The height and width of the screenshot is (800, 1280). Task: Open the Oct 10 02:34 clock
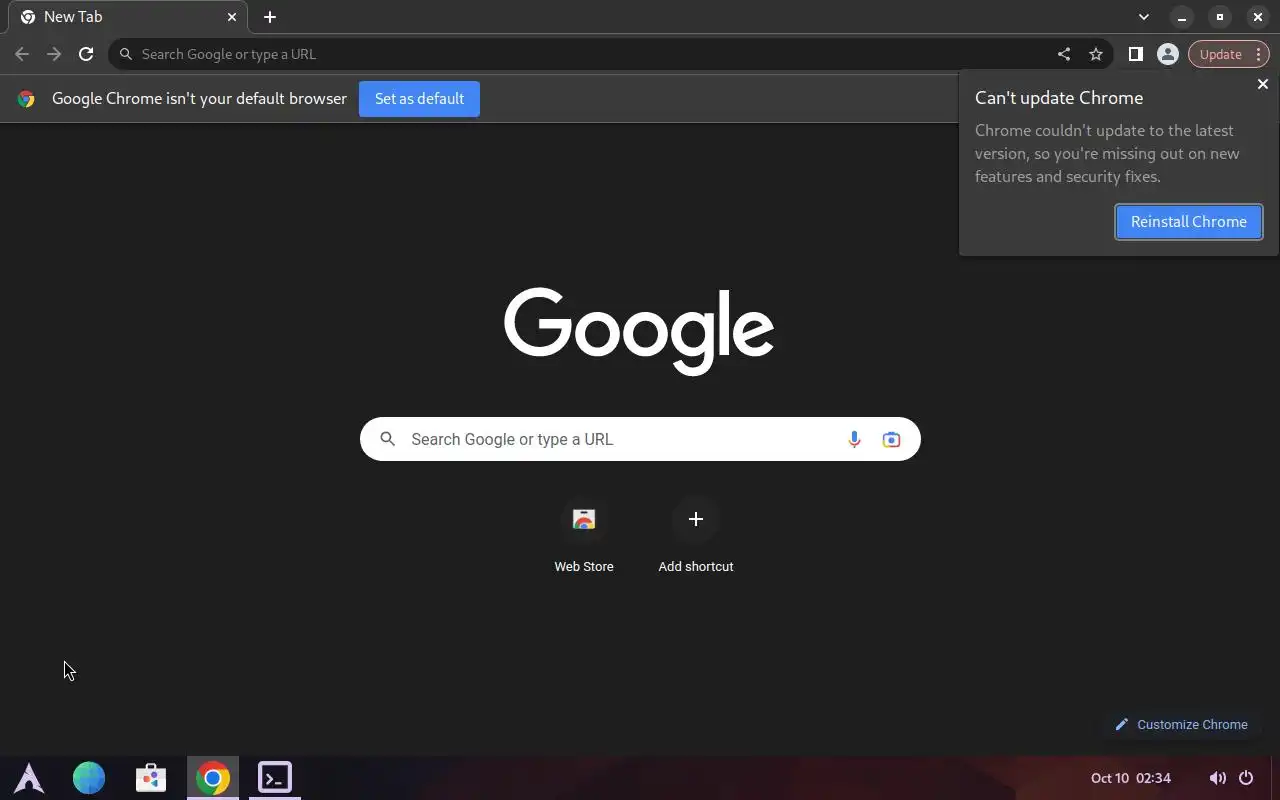(x=1131, y=778)
